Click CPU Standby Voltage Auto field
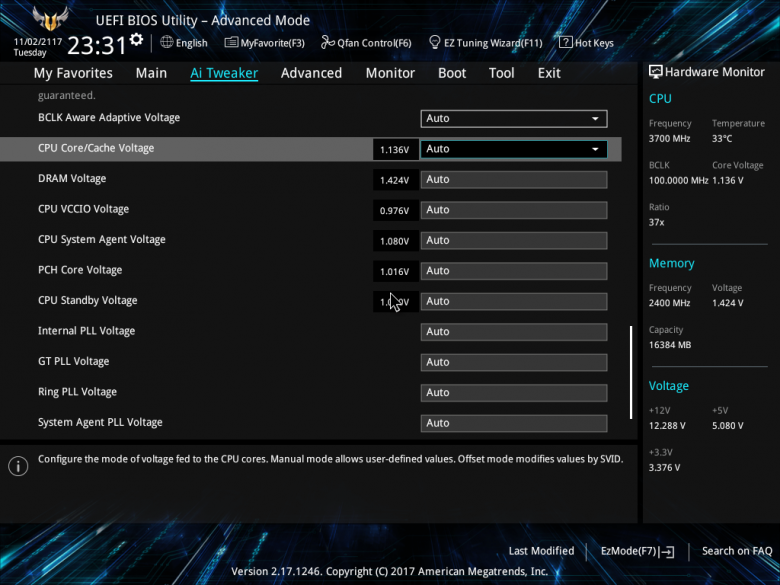 coord(514,301)
